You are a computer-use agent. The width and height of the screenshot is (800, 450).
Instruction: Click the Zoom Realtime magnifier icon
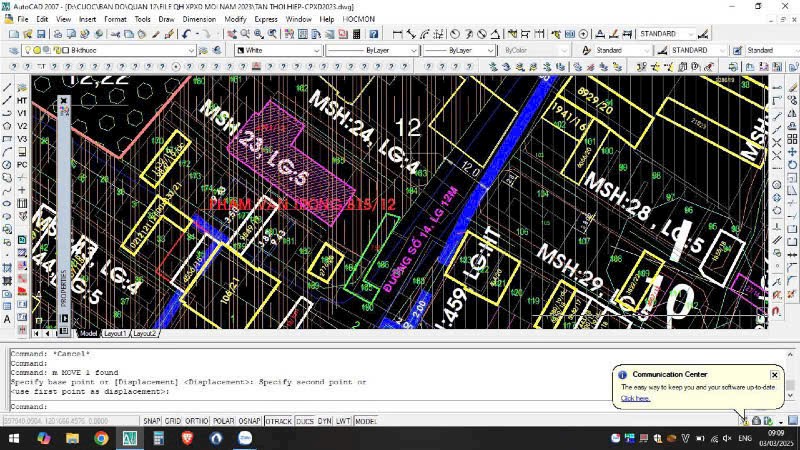(245, 34)
